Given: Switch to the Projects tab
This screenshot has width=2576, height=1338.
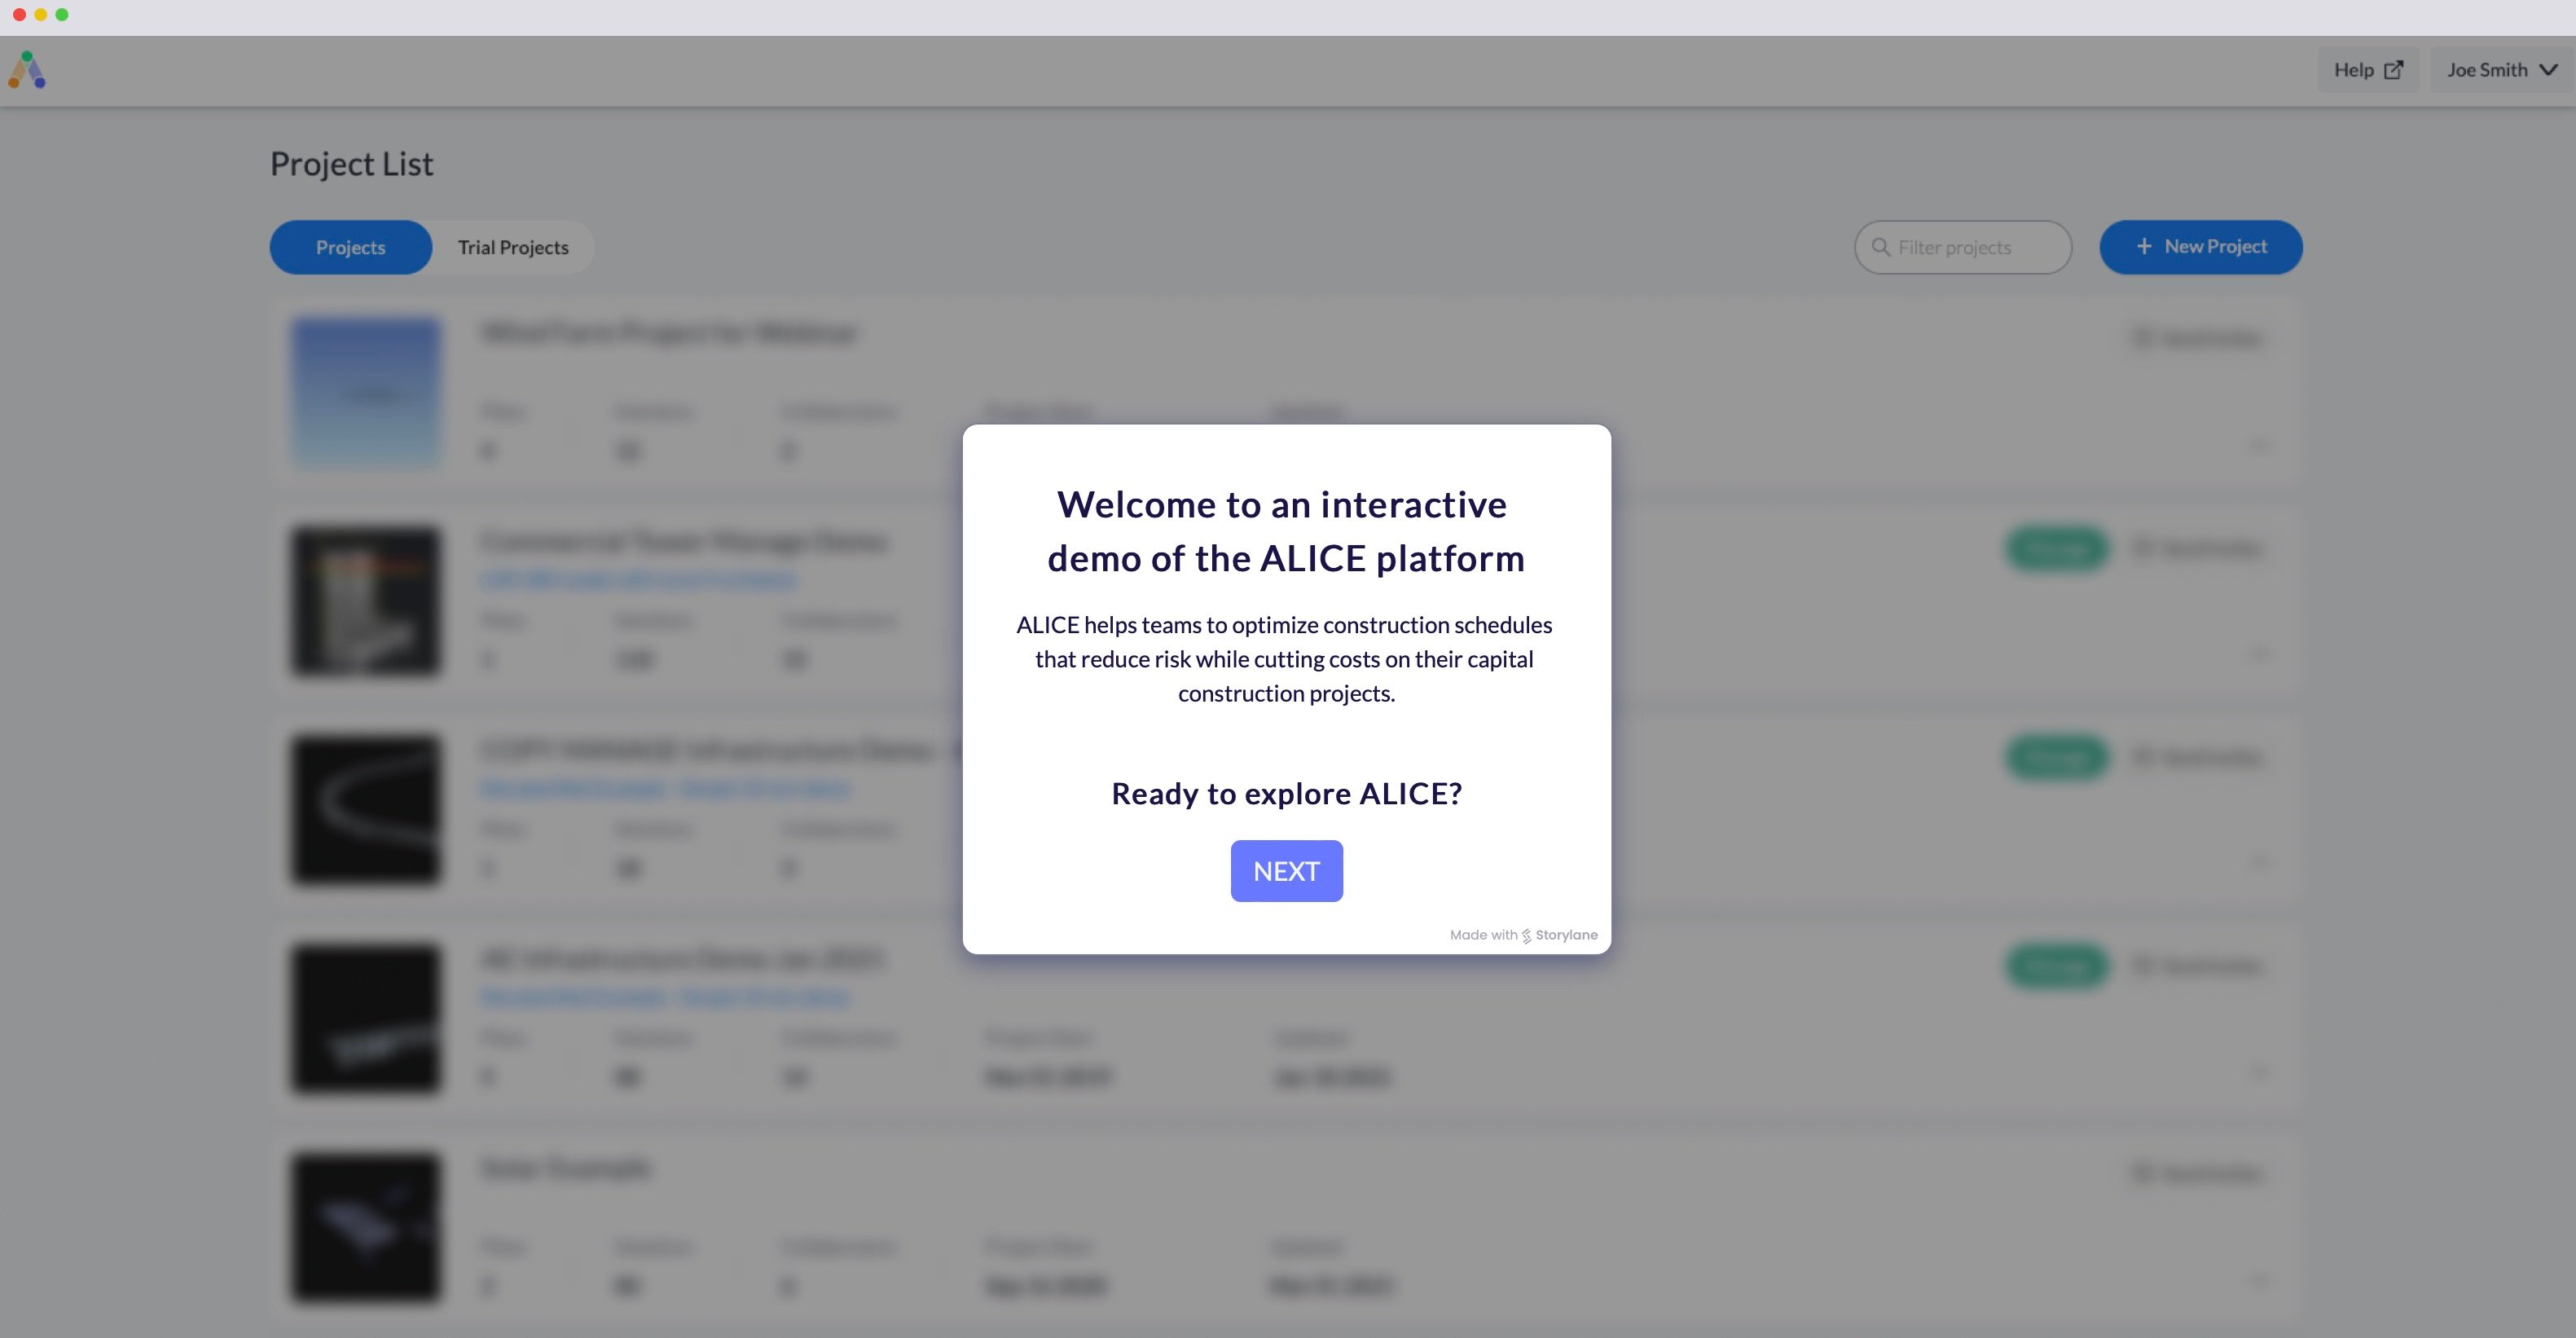Looking at the screenshot, I should point(350,247).
